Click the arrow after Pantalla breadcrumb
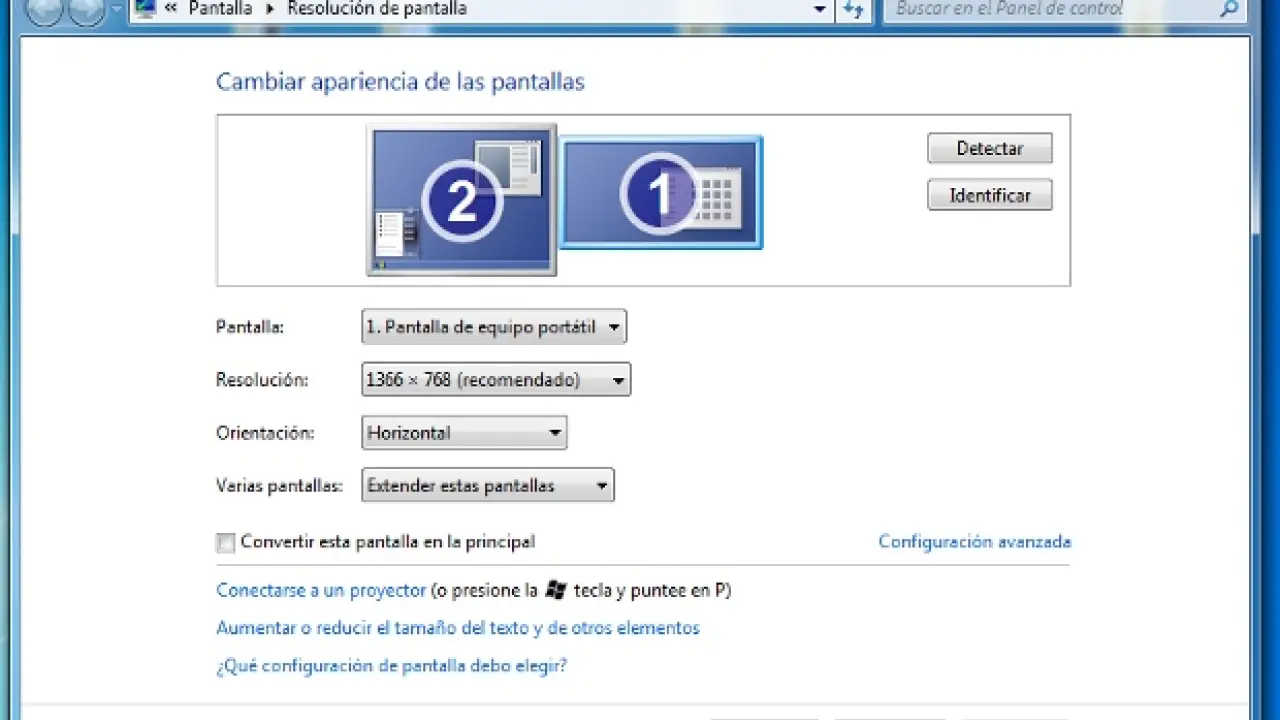1280x720 pixels. click(270, 9)
